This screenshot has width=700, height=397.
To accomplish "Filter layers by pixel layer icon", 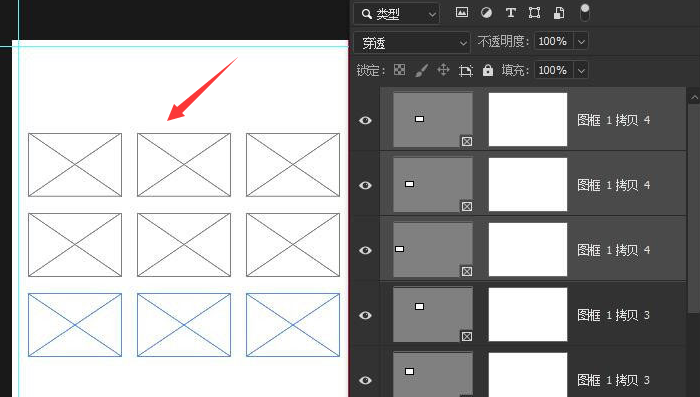I will pos(462,13).
